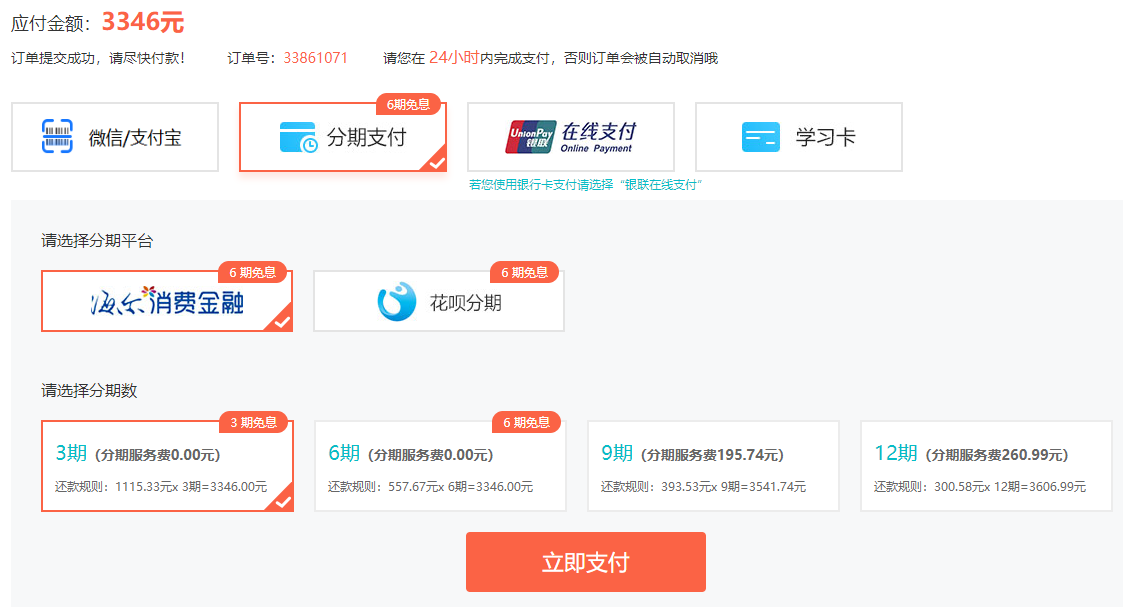Select the 9期 installment plan
This screenshot has height=607, width=1123.
pos(713,466)
